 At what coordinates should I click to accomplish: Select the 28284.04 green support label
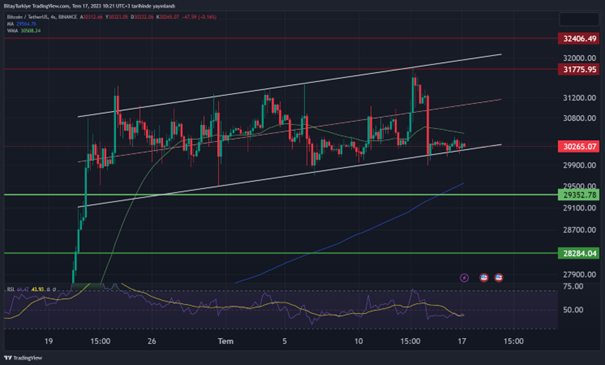pos(578,253)
